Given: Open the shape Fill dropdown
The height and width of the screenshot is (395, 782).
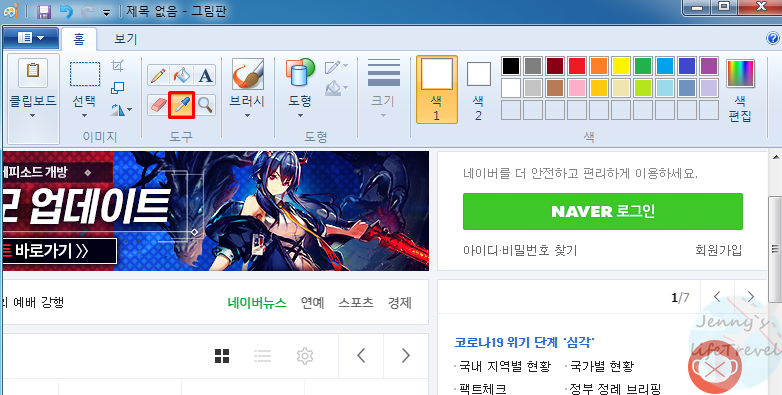Looking at the screenshot, I should (x=337, y=88).
